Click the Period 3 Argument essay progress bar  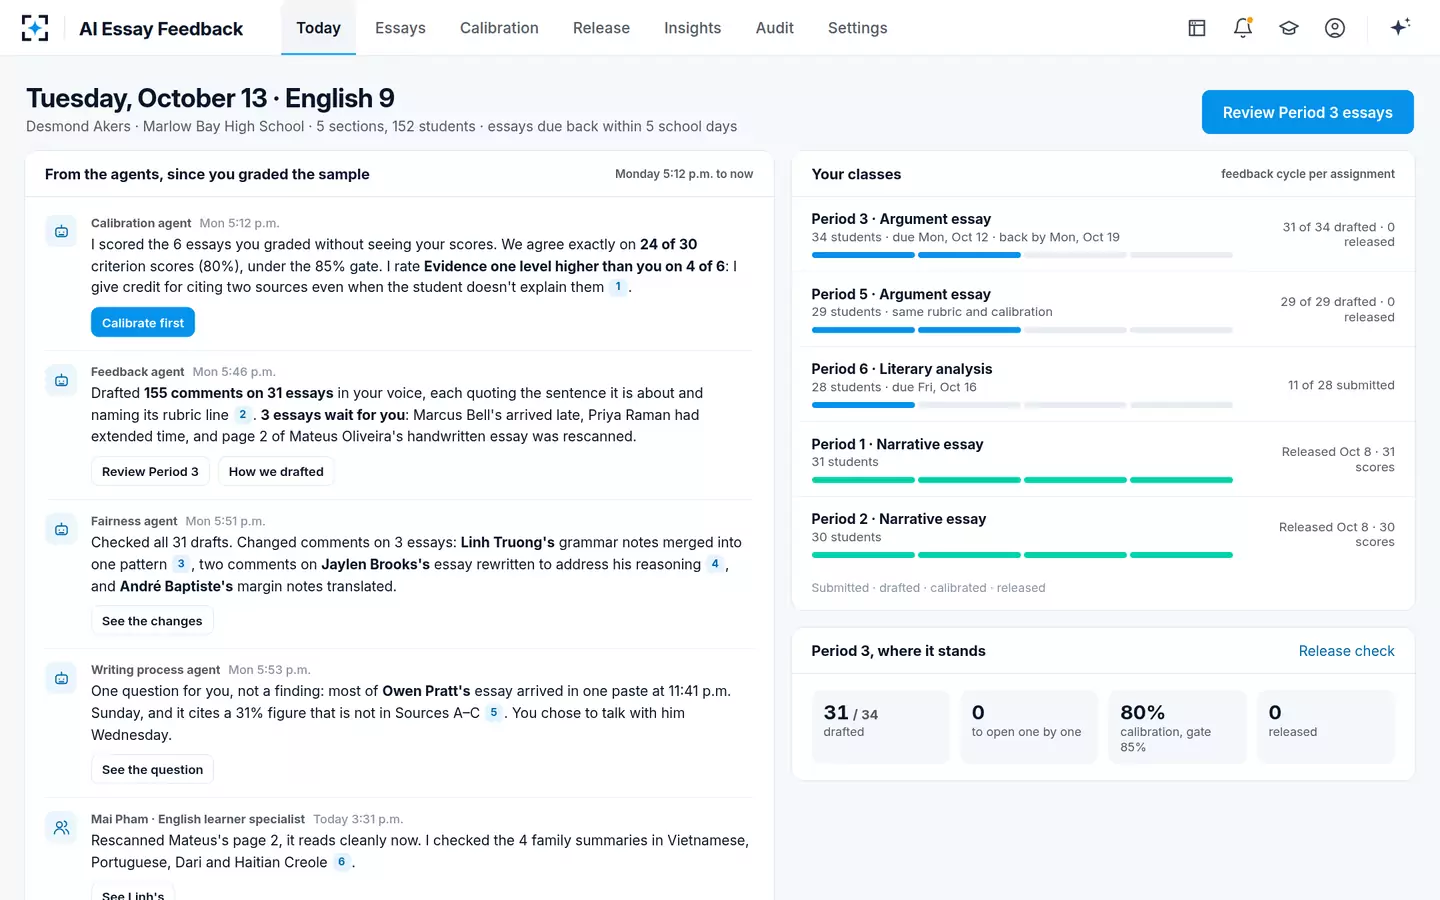point(1022,255)
